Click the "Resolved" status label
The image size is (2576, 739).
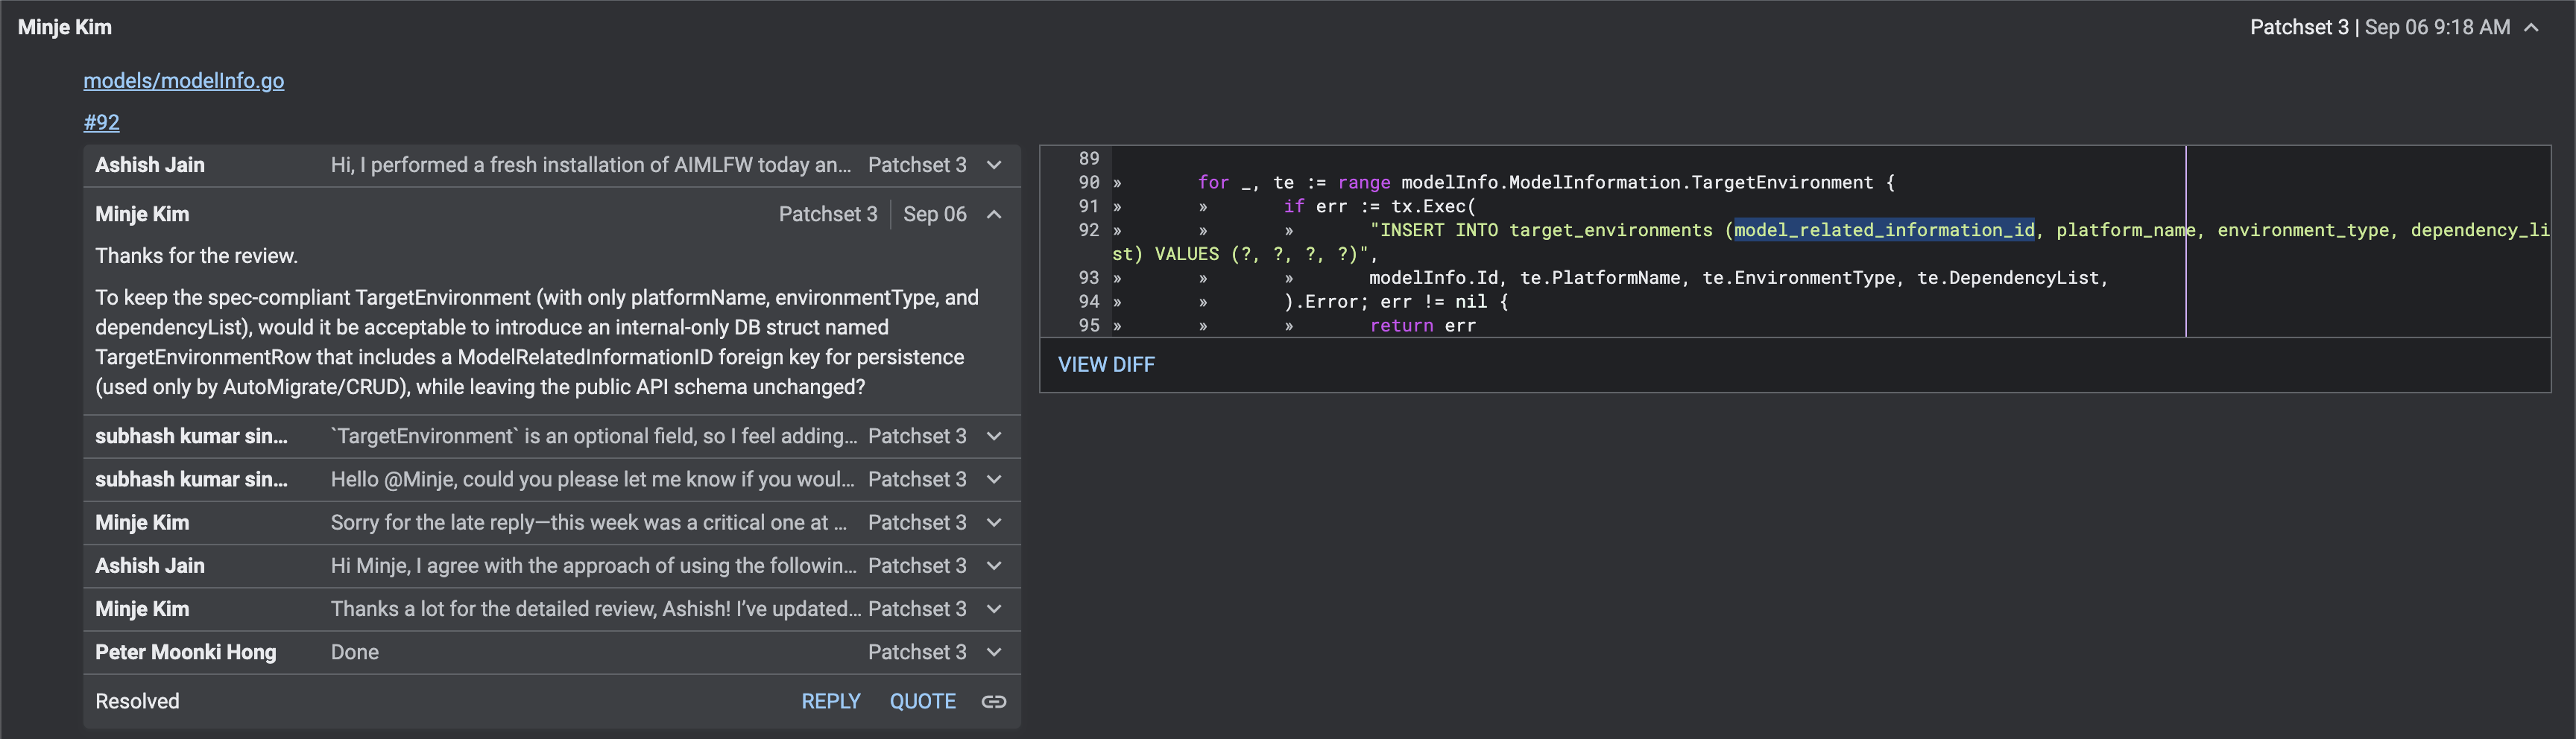pos(137,701)
